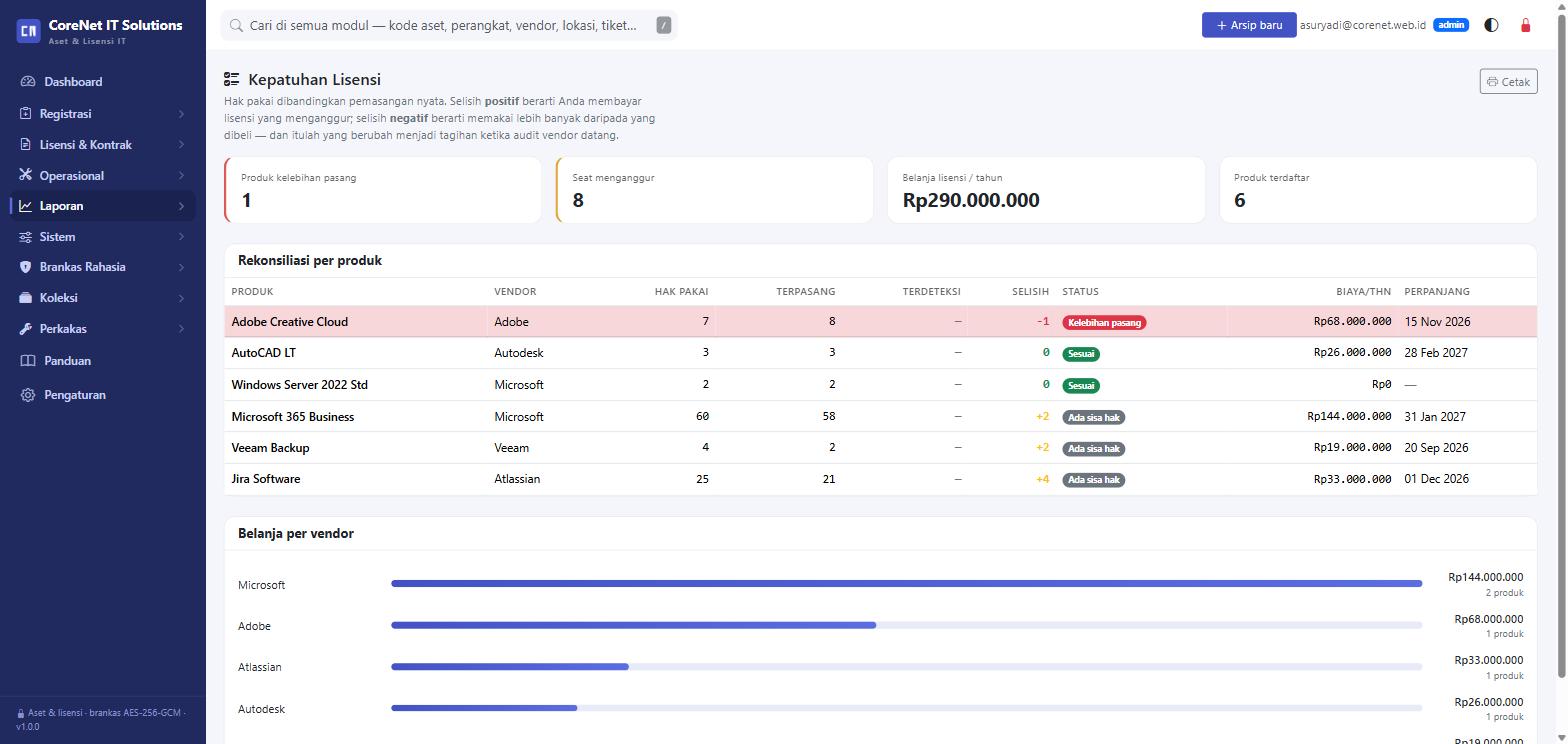1568x744 pixels.
Task: Click the Brankas Rahasia shield icon
Action: [26, 267]
